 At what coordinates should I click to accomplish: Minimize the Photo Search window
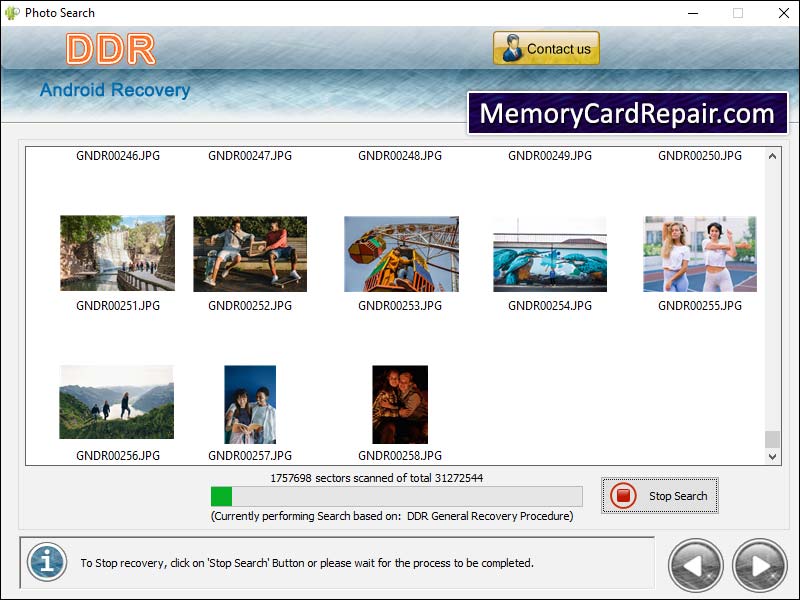[693, 13]
